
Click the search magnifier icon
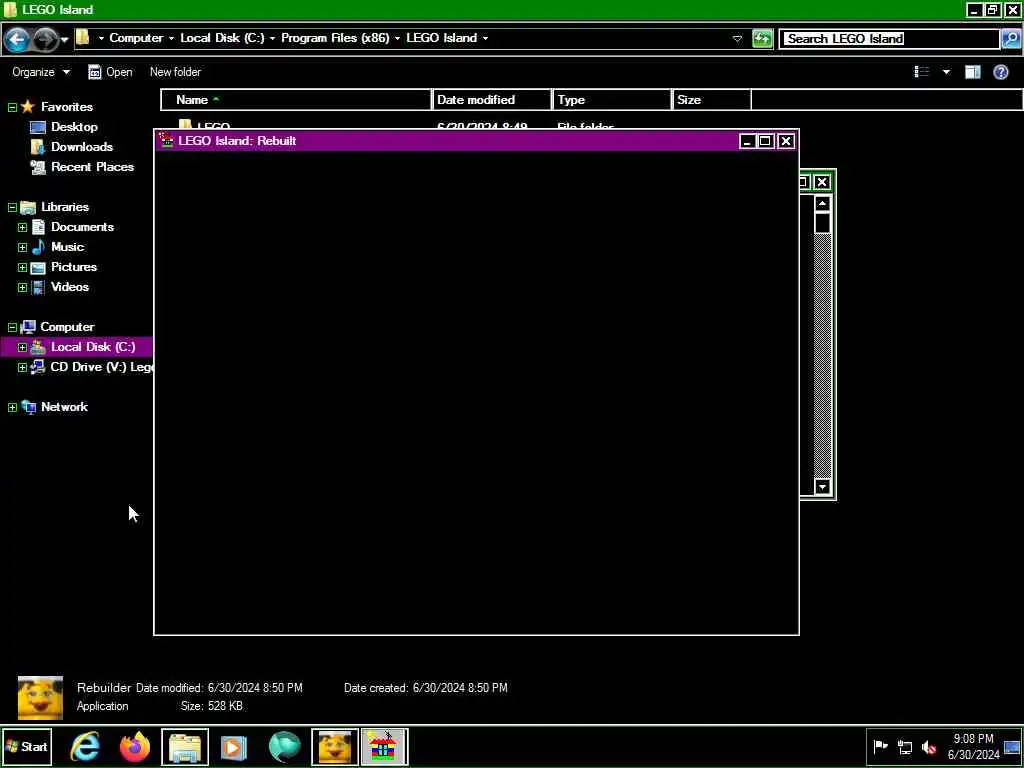click(1010, 39)
